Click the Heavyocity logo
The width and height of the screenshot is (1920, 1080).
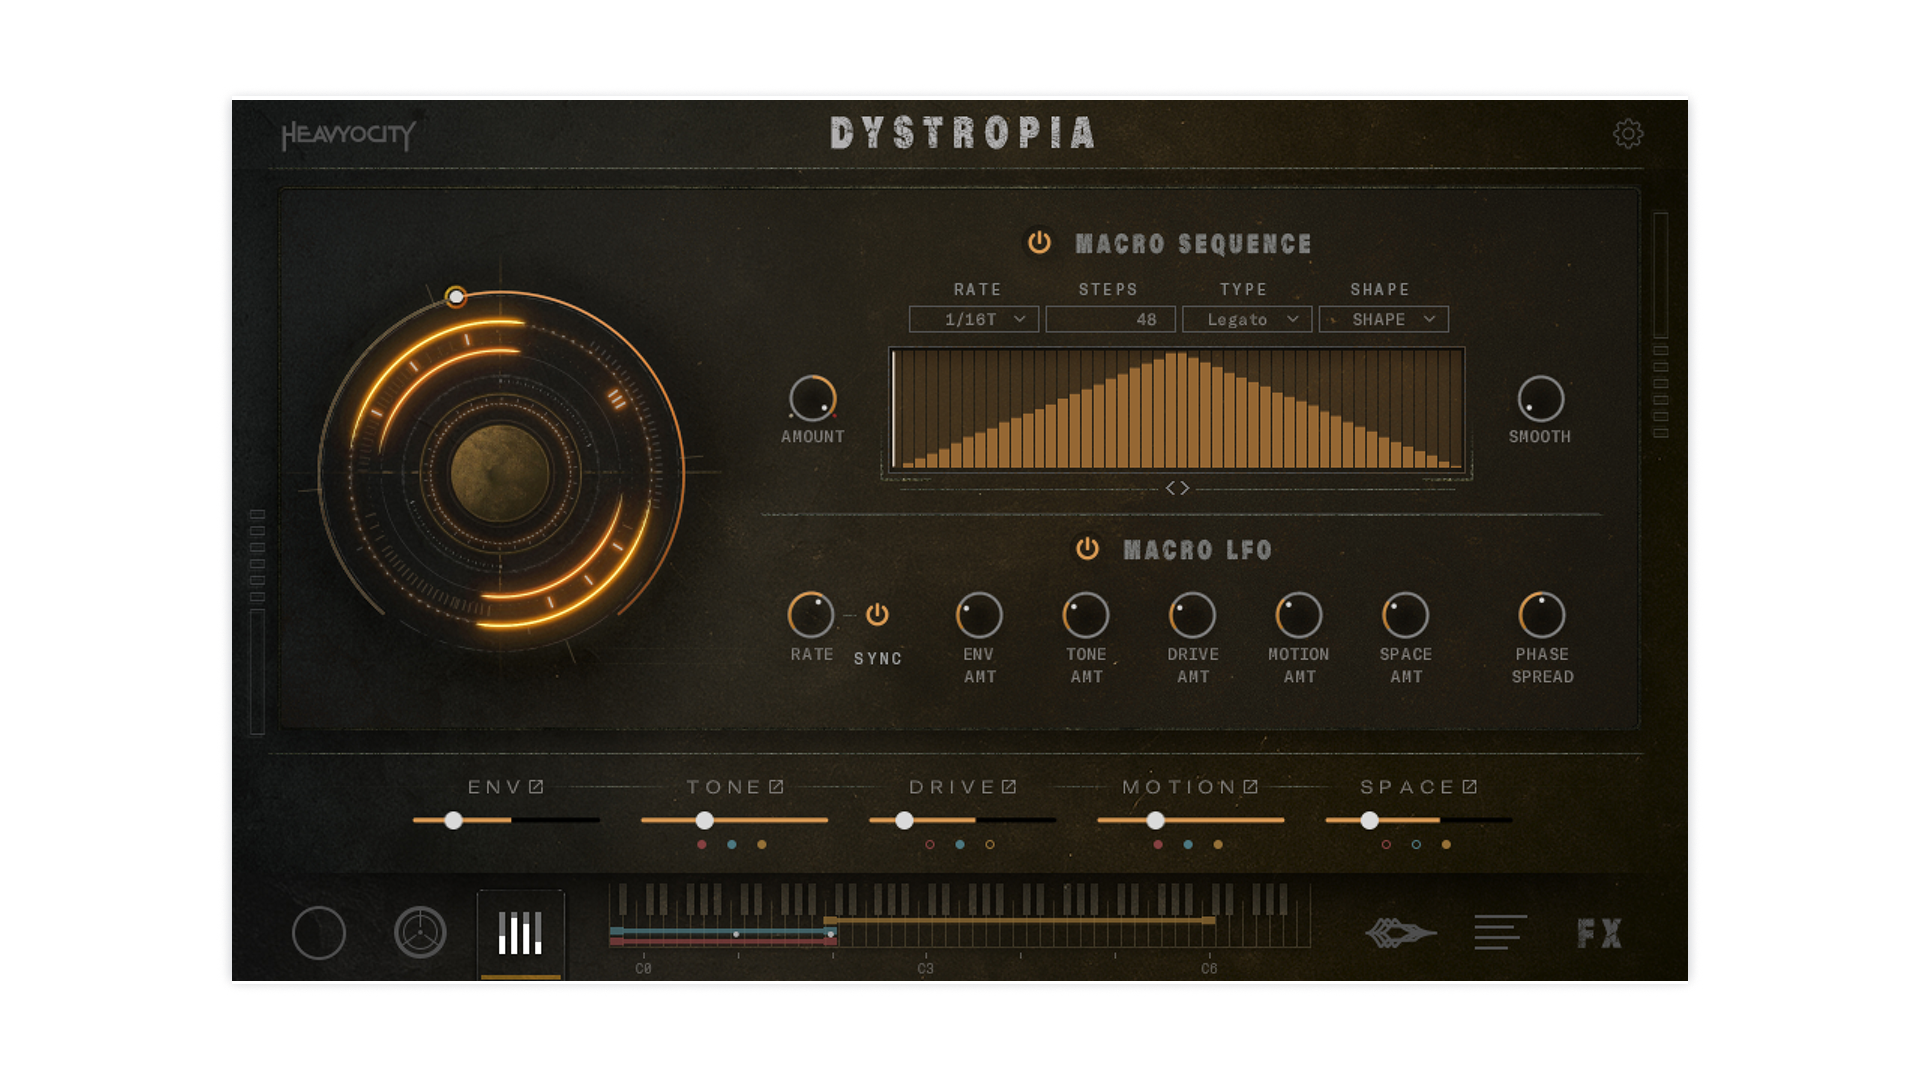click(348, 136)
